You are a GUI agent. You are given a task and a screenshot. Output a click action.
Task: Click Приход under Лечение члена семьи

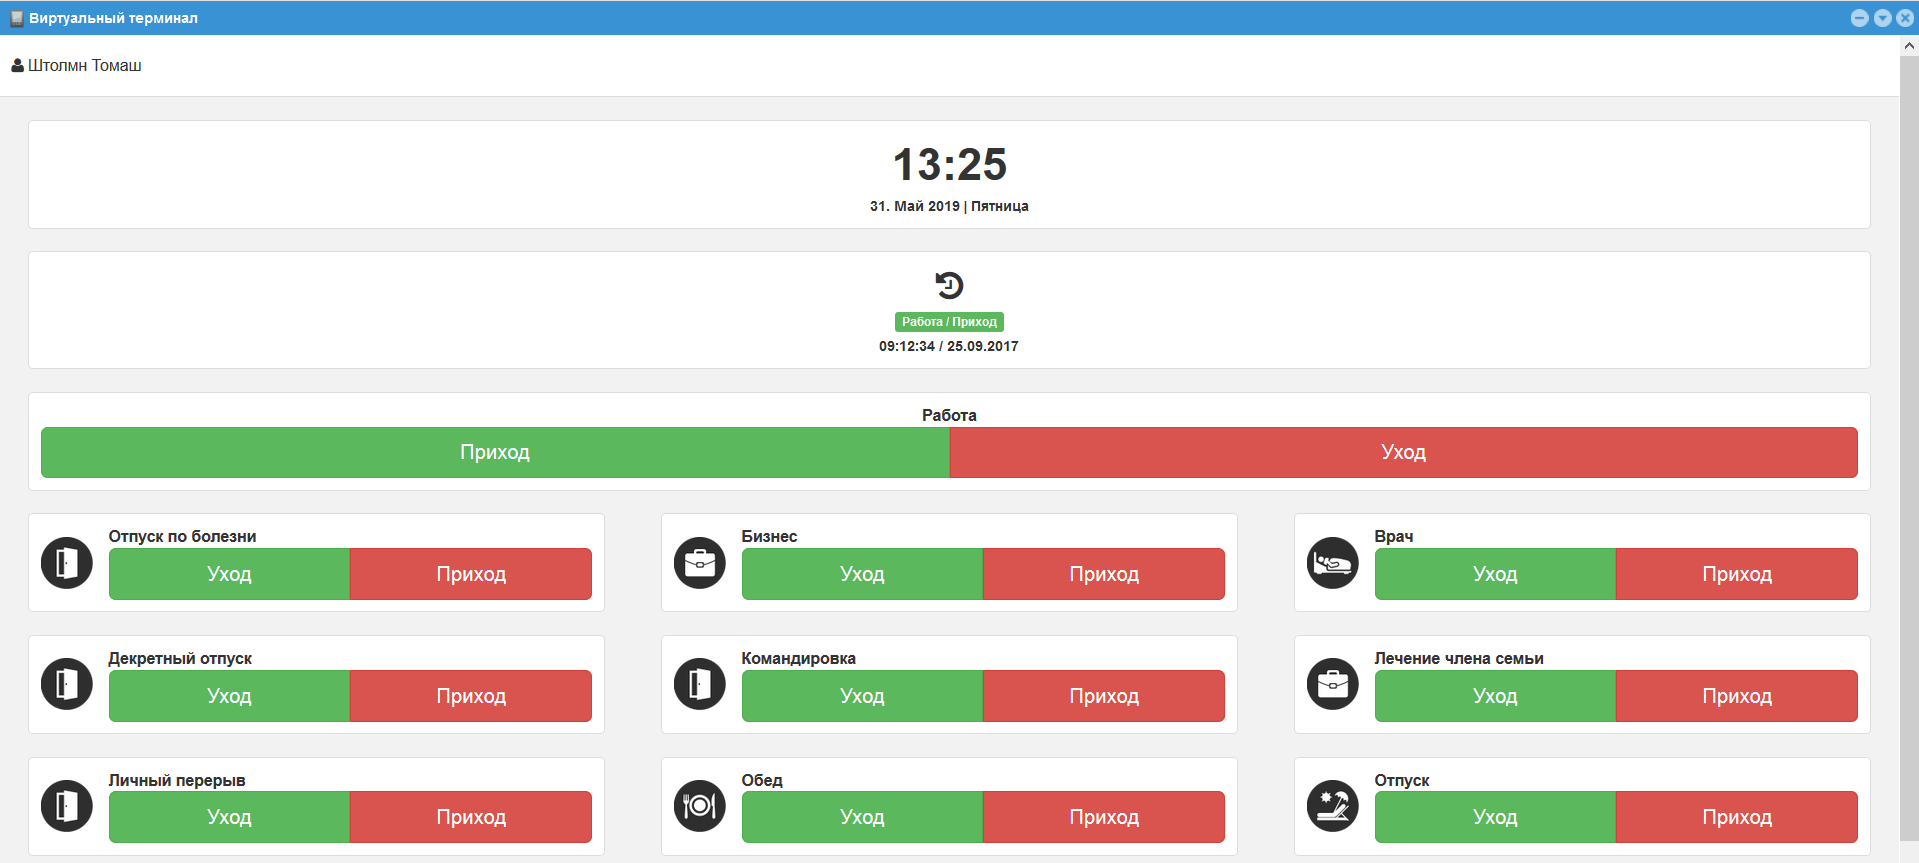coord(1737,696)
